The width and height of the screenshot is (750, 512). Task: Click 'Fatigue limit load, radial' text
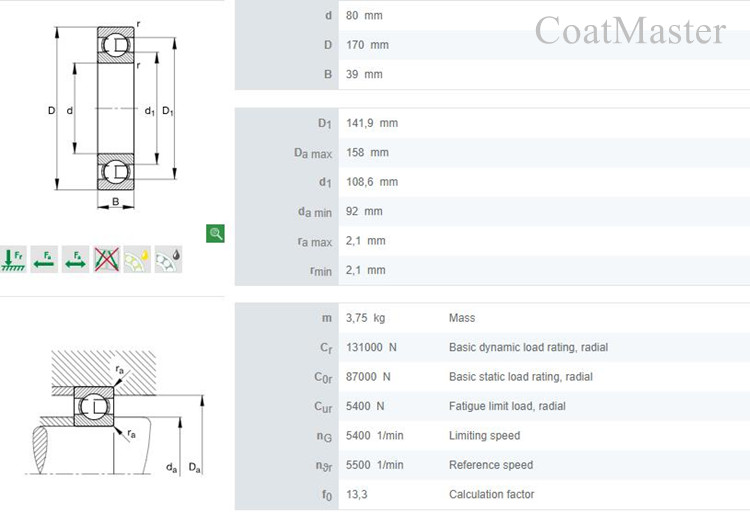click(507, 406)
